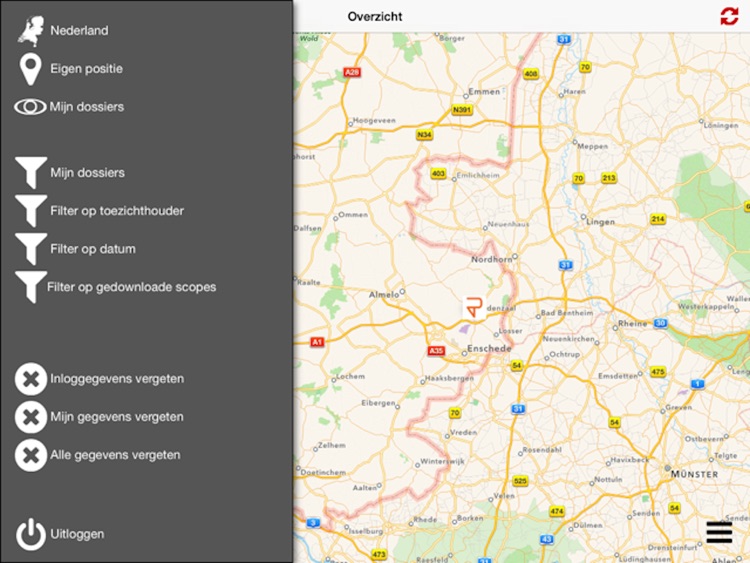Click X icon for Inloggegevens vergeten
The height and width of the screenshot is (563, 750).
pos(31,379)
